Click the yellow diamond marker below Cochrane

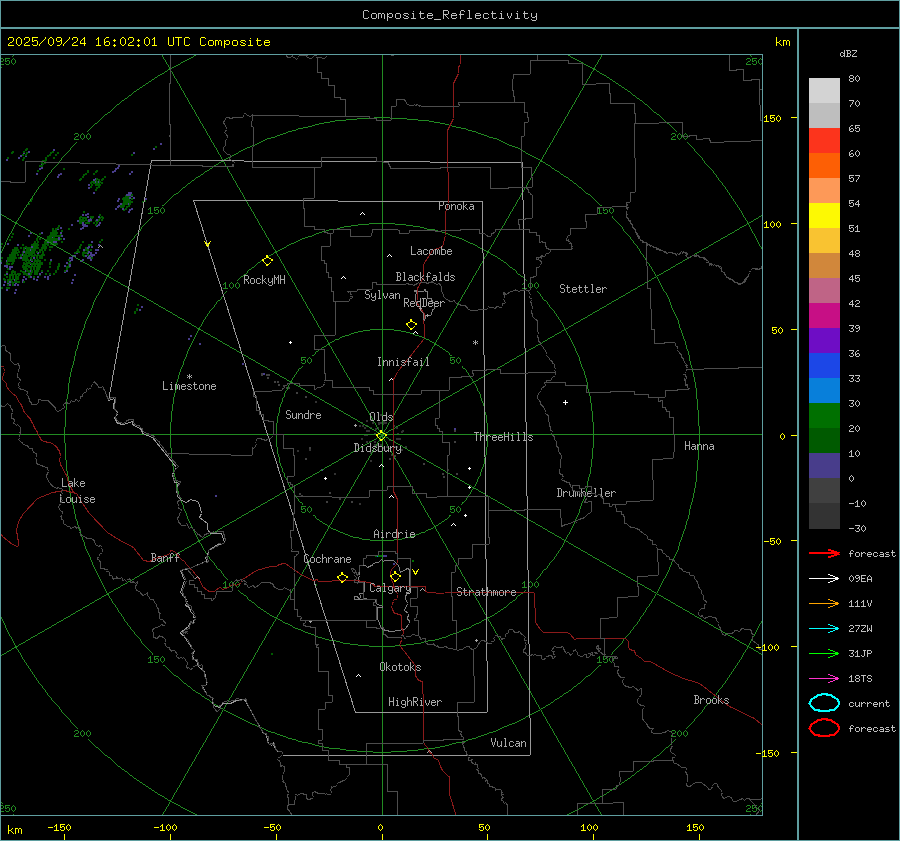[342, 578]
